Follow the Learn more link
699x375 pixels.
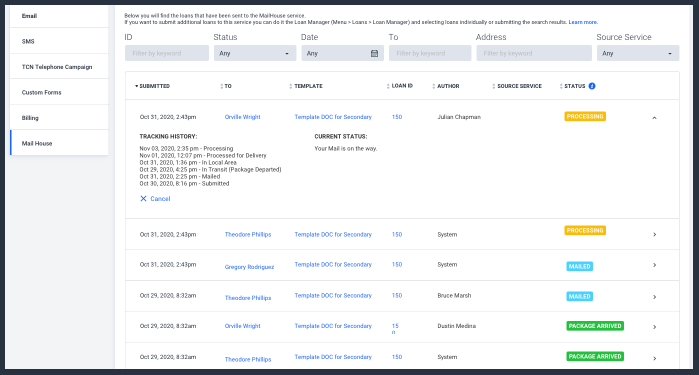pos(583,22)
